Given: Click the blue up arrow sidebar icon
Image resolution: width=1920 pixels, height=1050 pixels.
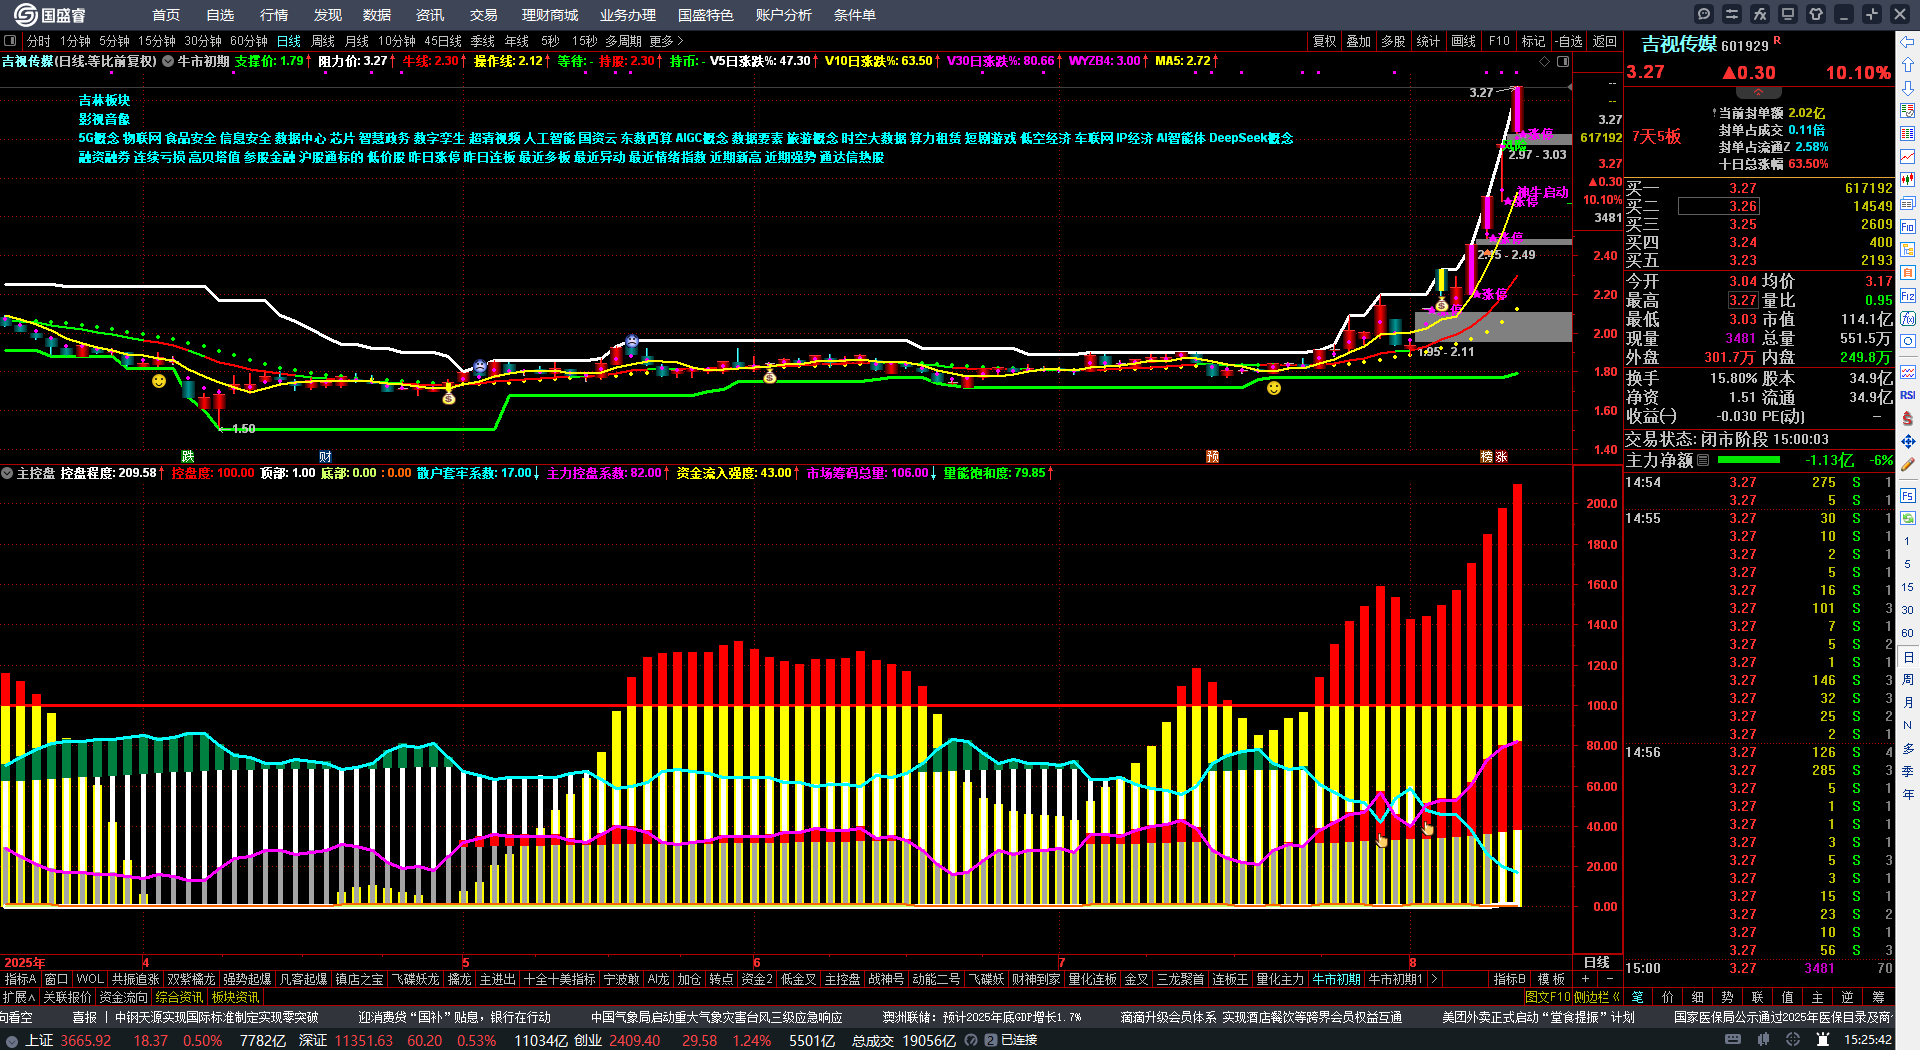Looking at the screenshot, I should 1908,65.
